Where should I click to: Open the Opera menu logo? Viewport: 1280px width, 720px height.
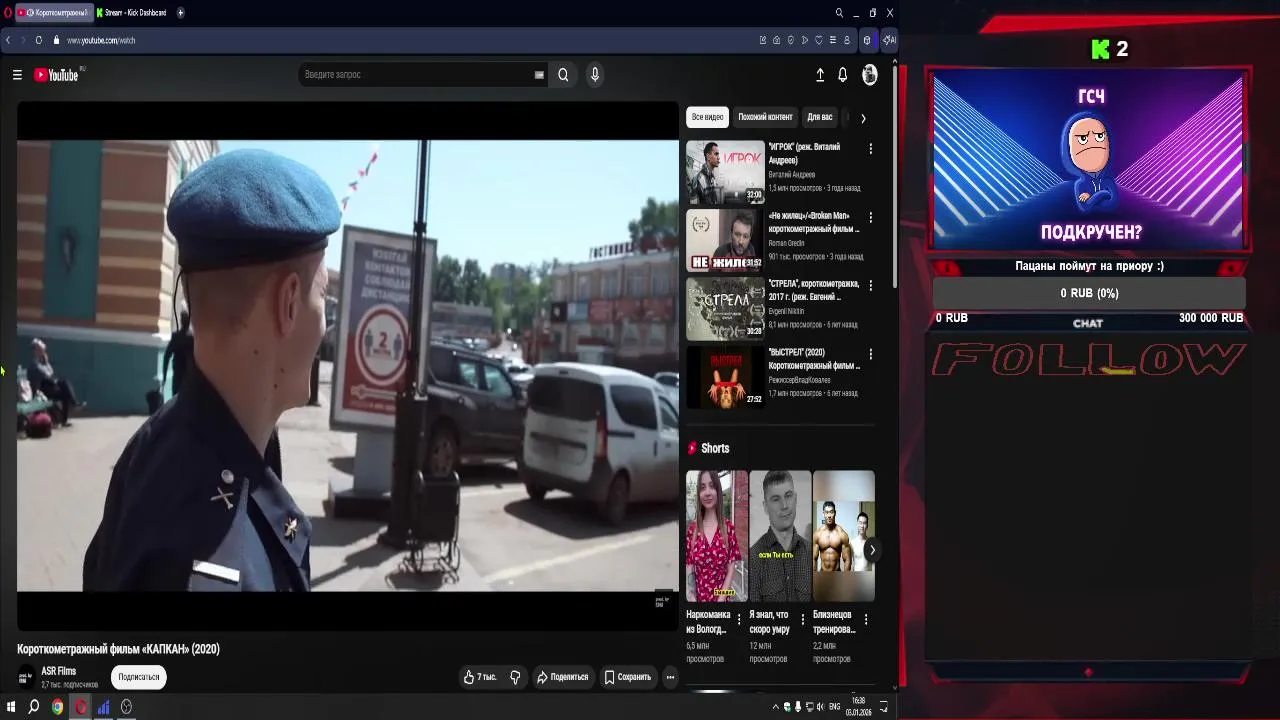pos(6,12)
